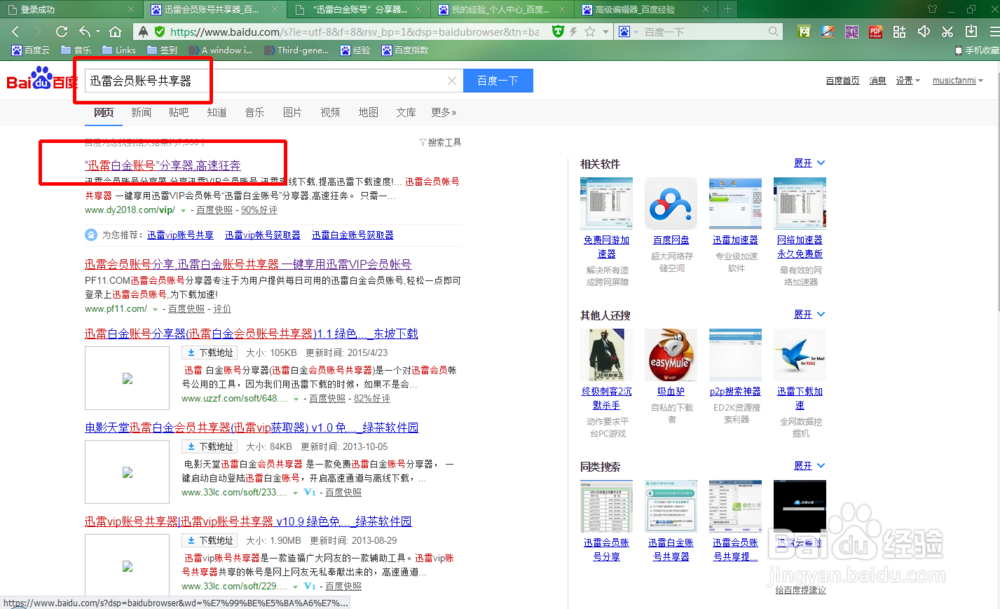Go to 百度首页 link
The width and height of the screenshot is (1000, 609).
[842, 80]
